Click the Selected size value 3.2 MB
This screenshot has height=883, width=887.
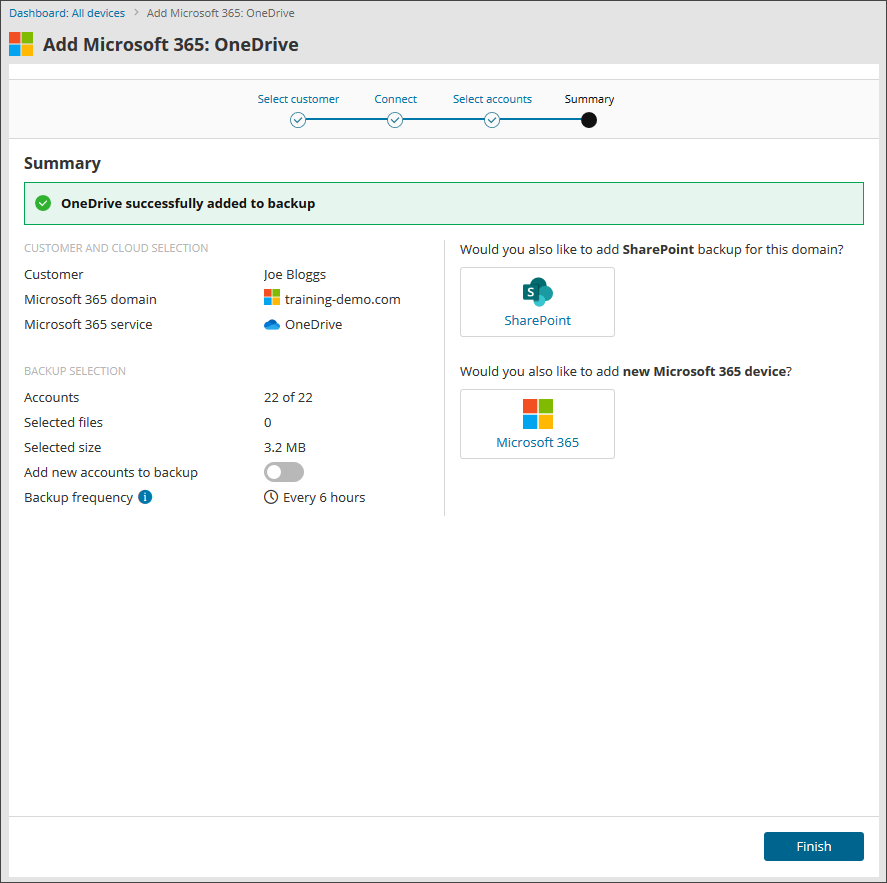[x=285, y=447]
